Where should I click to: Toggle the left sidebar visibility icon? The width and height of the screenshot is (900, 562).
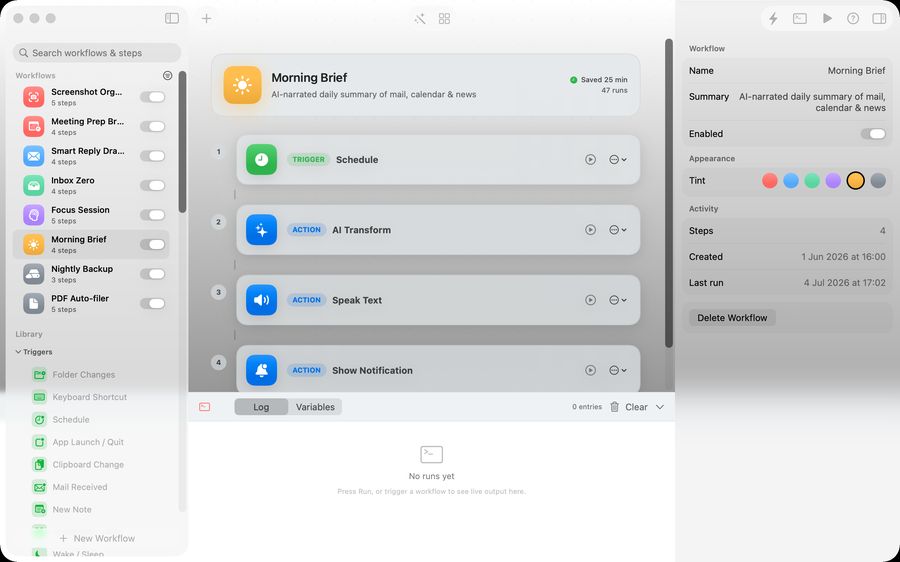point(172,18)
